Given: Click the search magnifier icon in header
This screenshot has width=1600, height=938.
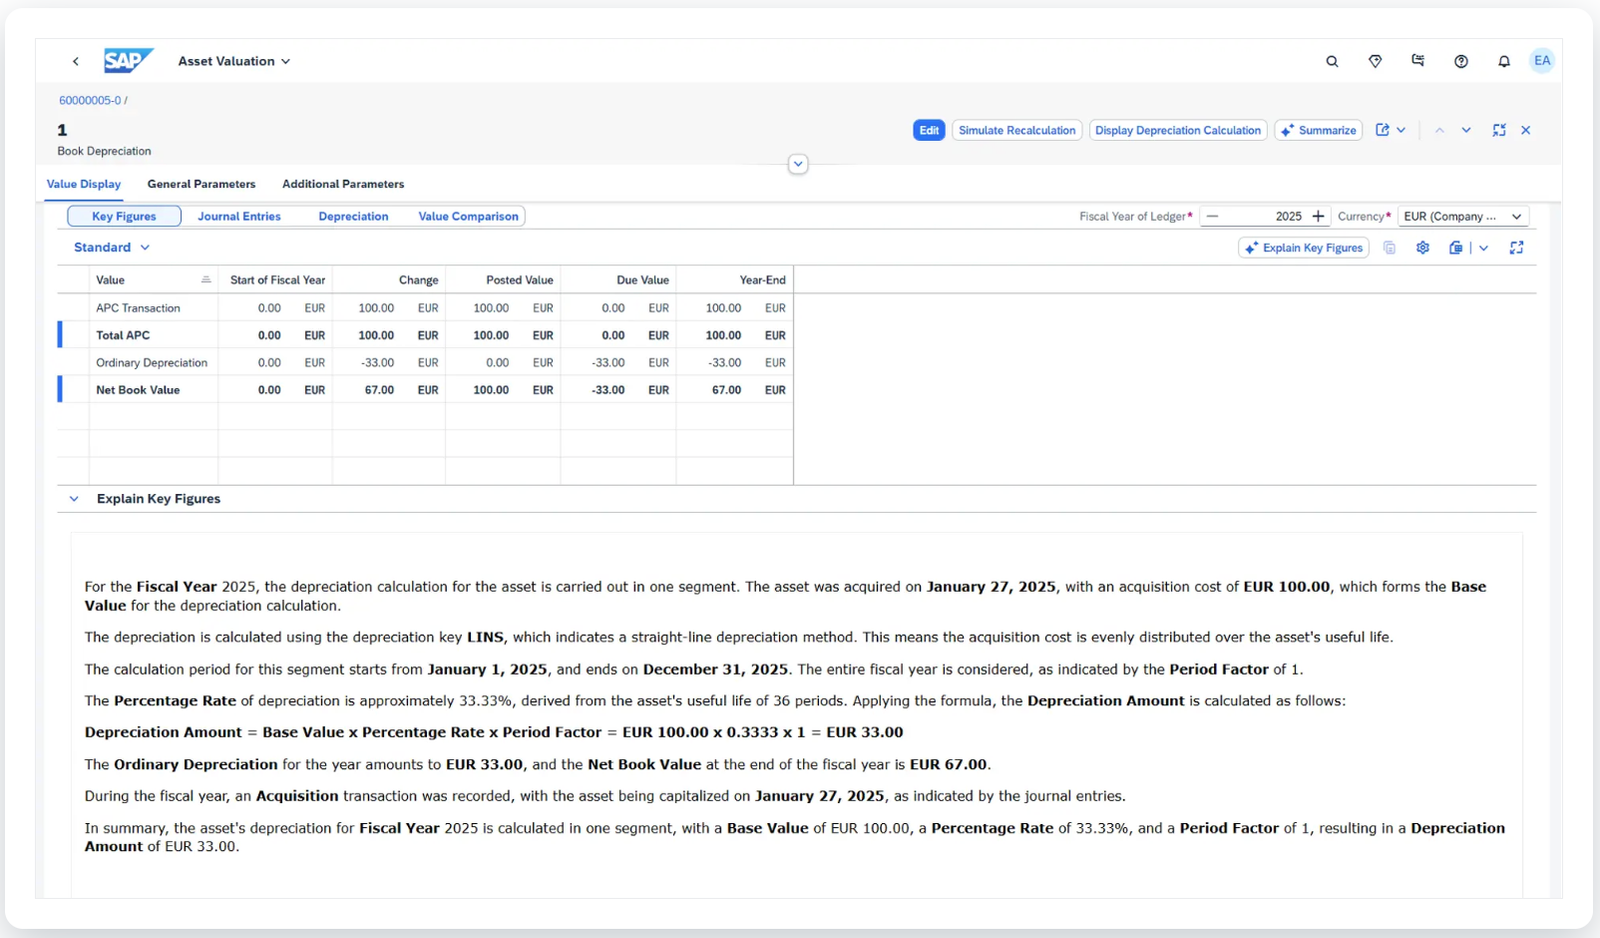Looking at the screenshot, I should [x=1332, y=61].
